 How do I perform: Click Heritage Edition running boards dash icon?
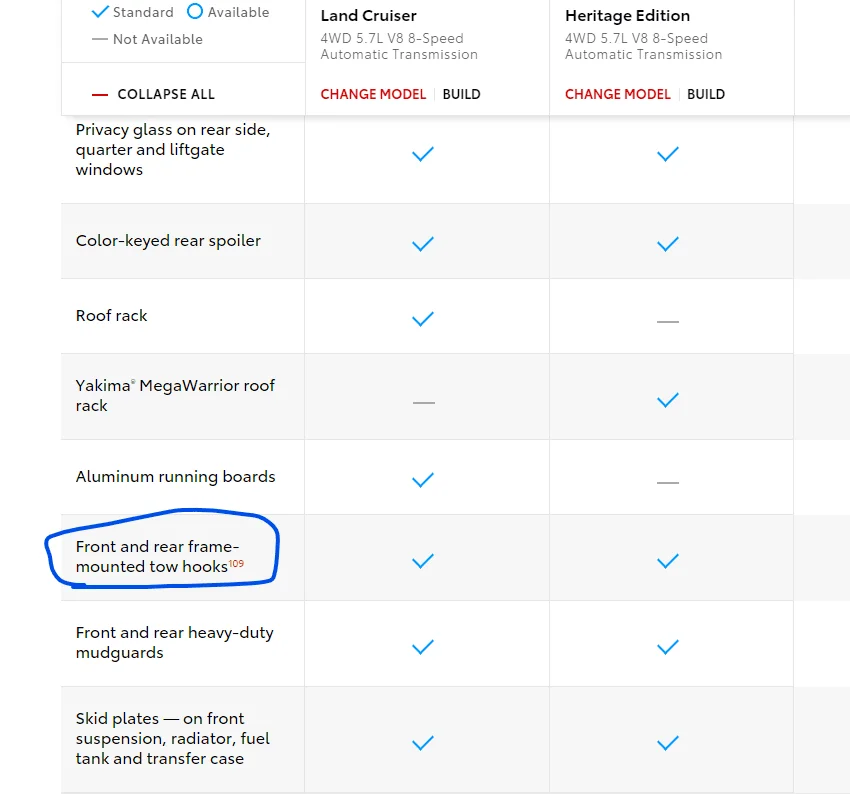point(668,482)
